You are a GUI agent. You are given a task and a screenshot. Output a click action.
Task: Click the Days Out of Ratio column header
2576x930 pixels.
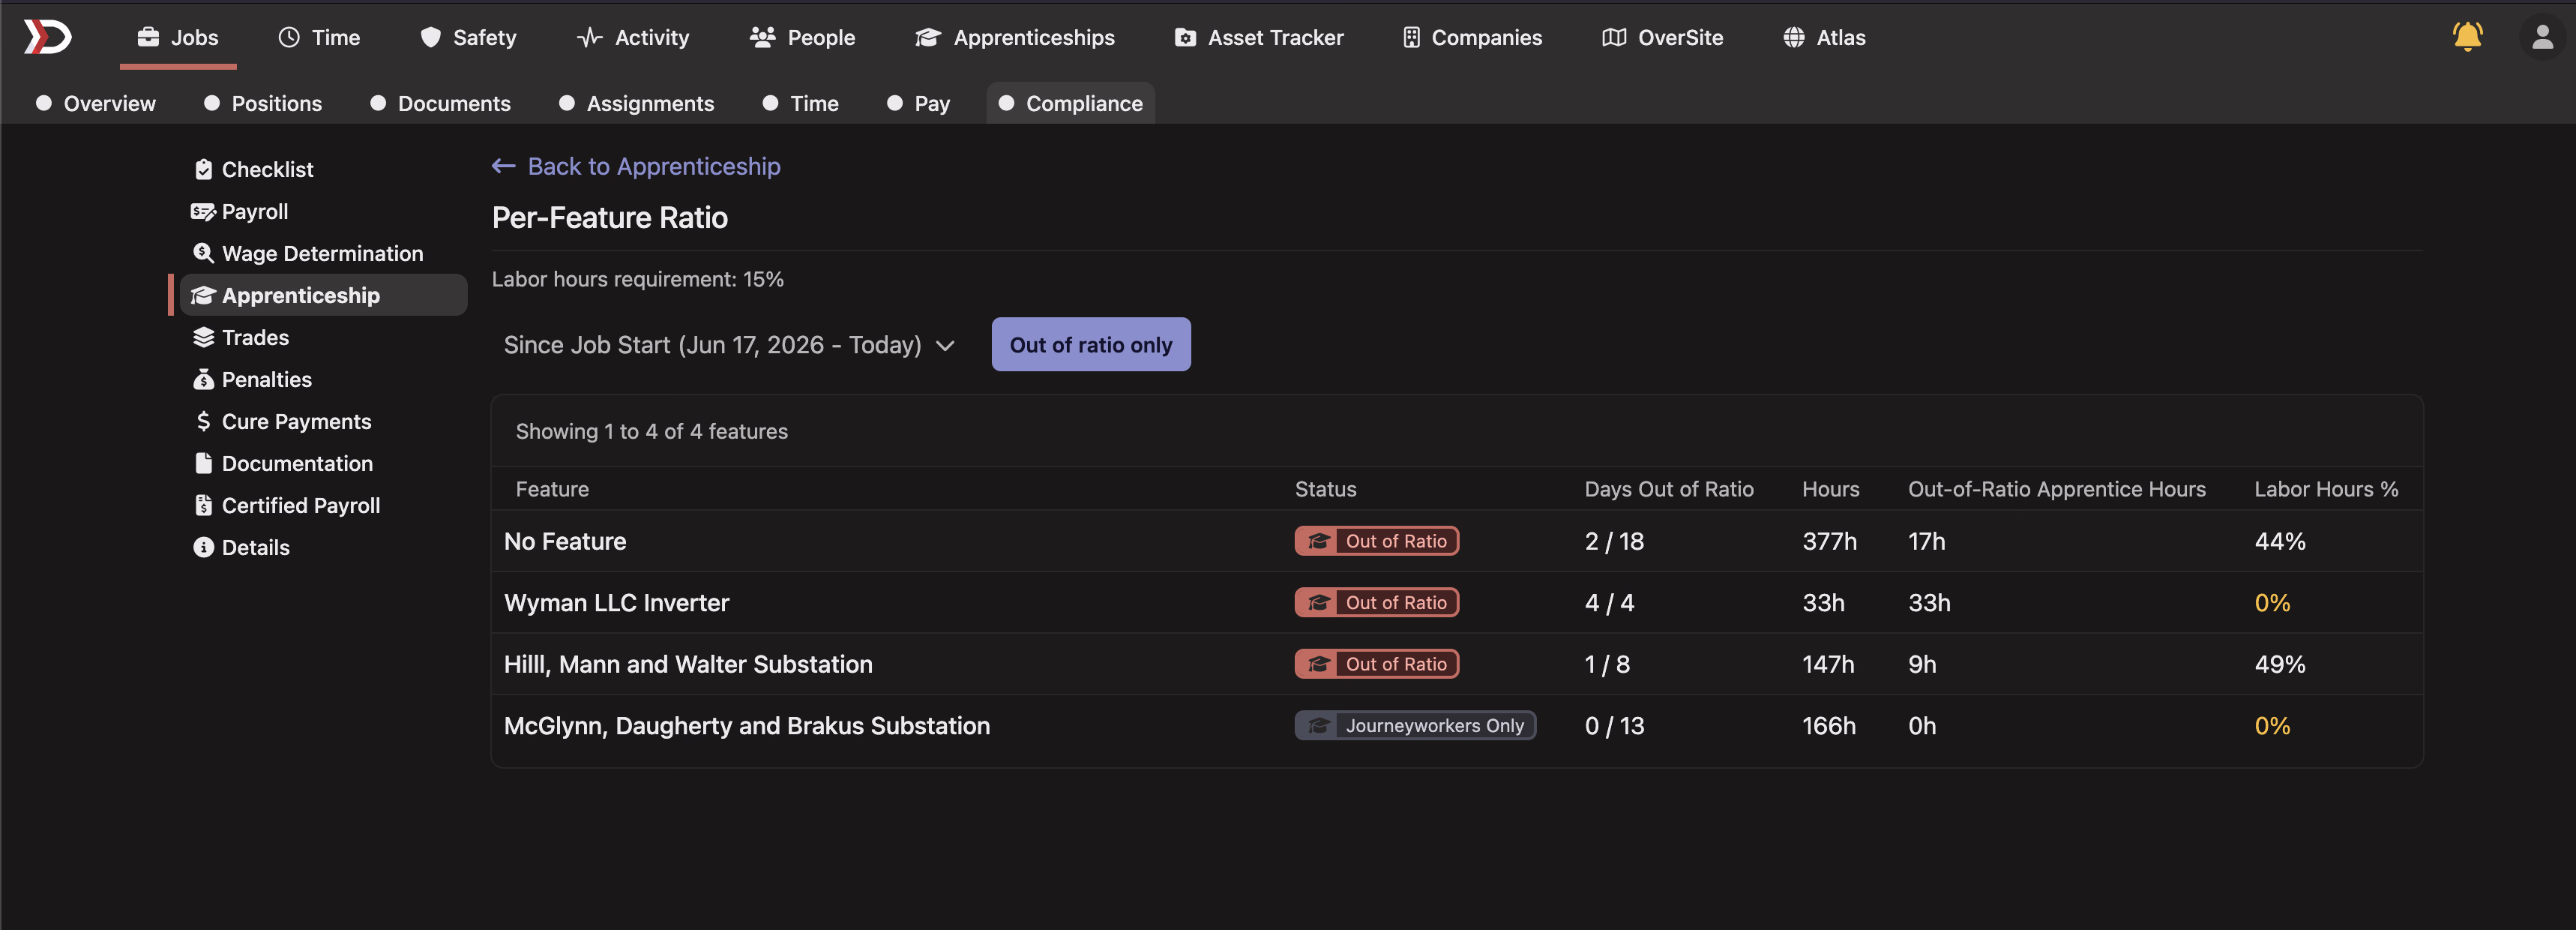1669,489
